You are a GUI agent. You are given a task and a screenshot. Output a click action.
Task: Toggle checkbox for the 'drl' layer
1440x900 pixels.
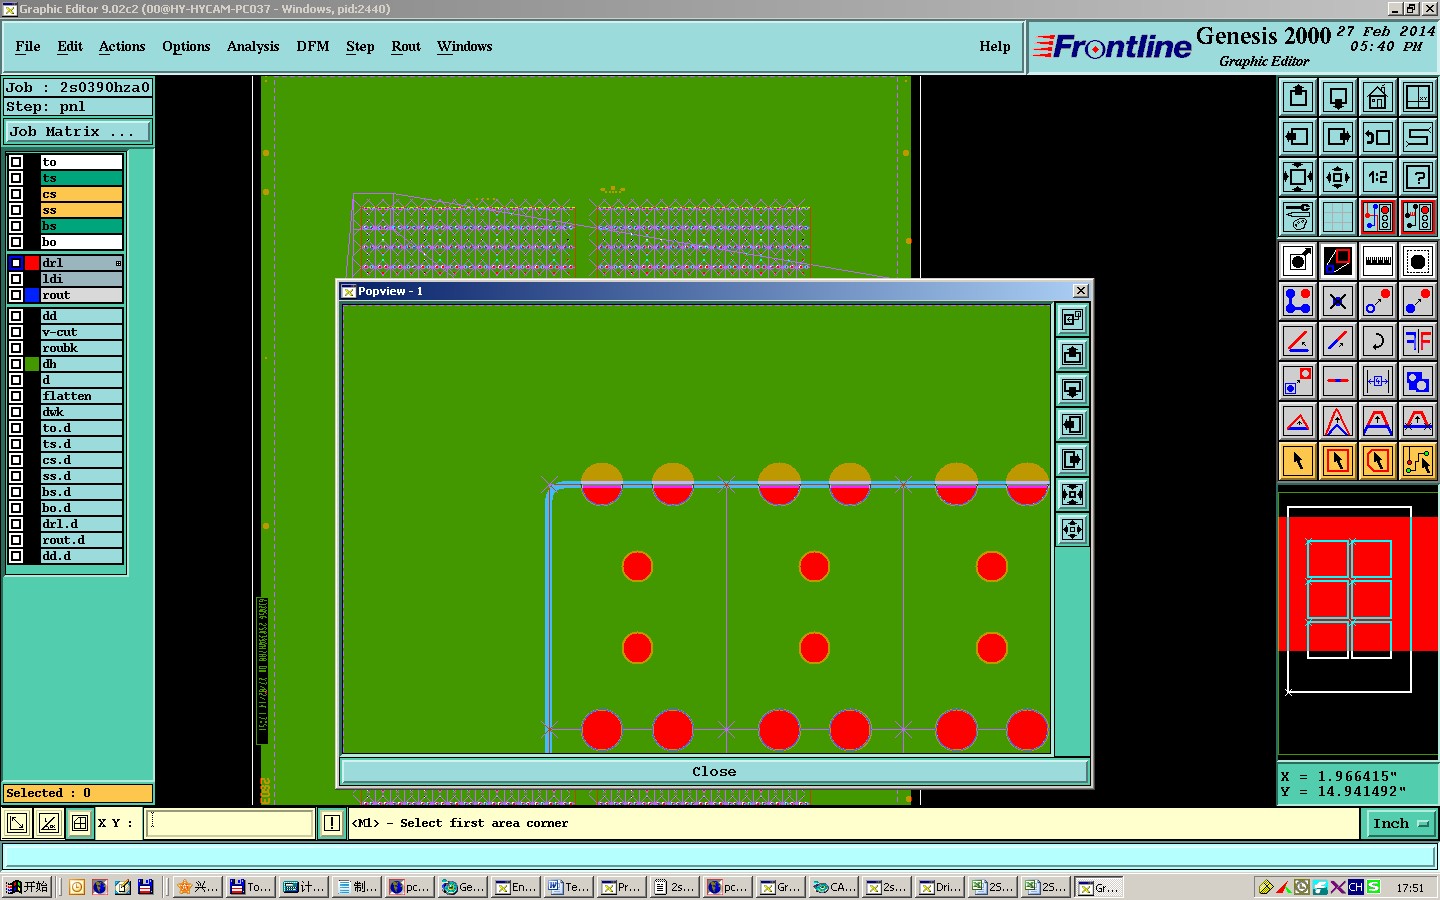16,263
